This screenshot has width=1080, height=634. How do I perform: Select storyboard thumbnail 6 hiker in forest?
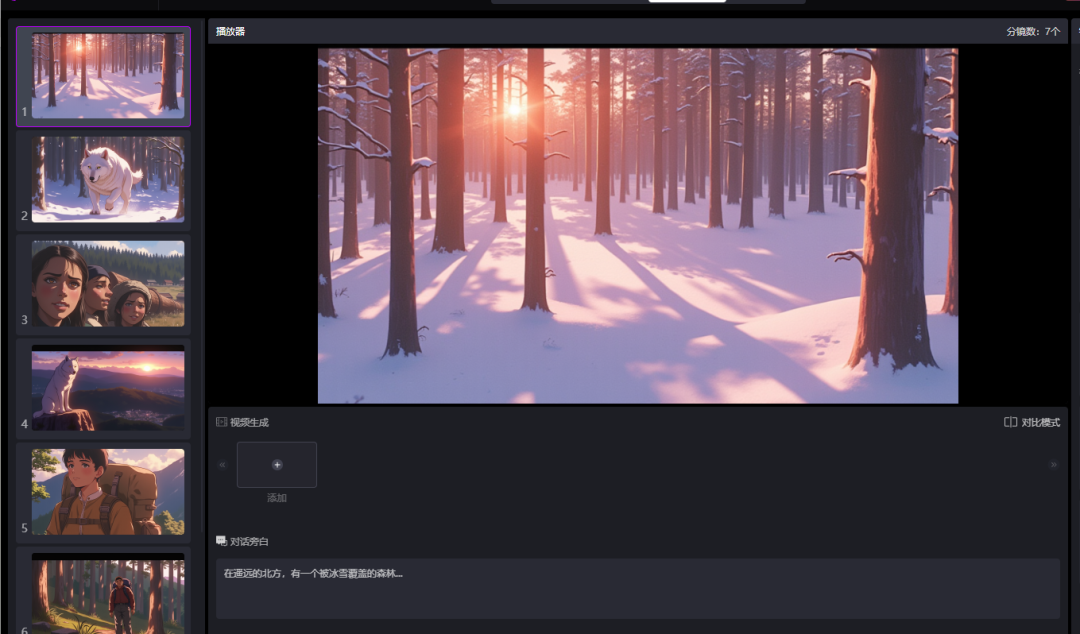pos(107,593)
